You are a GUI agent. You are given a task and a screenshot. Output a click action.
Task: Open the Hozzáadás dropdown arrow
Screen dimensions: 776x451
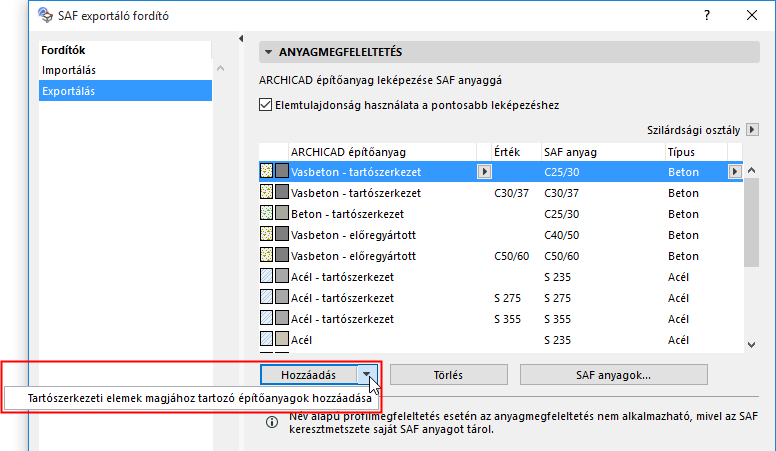(x=367, y=375)
